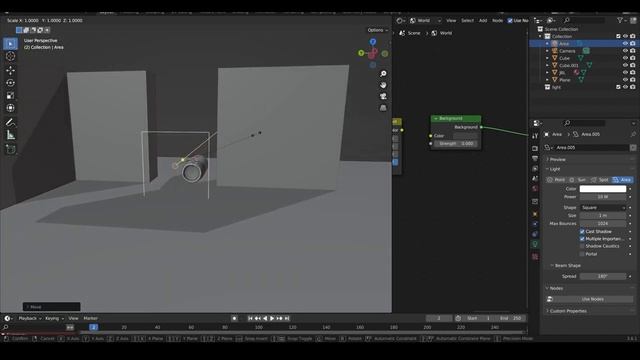Click the Spread value field

(603, 276)
